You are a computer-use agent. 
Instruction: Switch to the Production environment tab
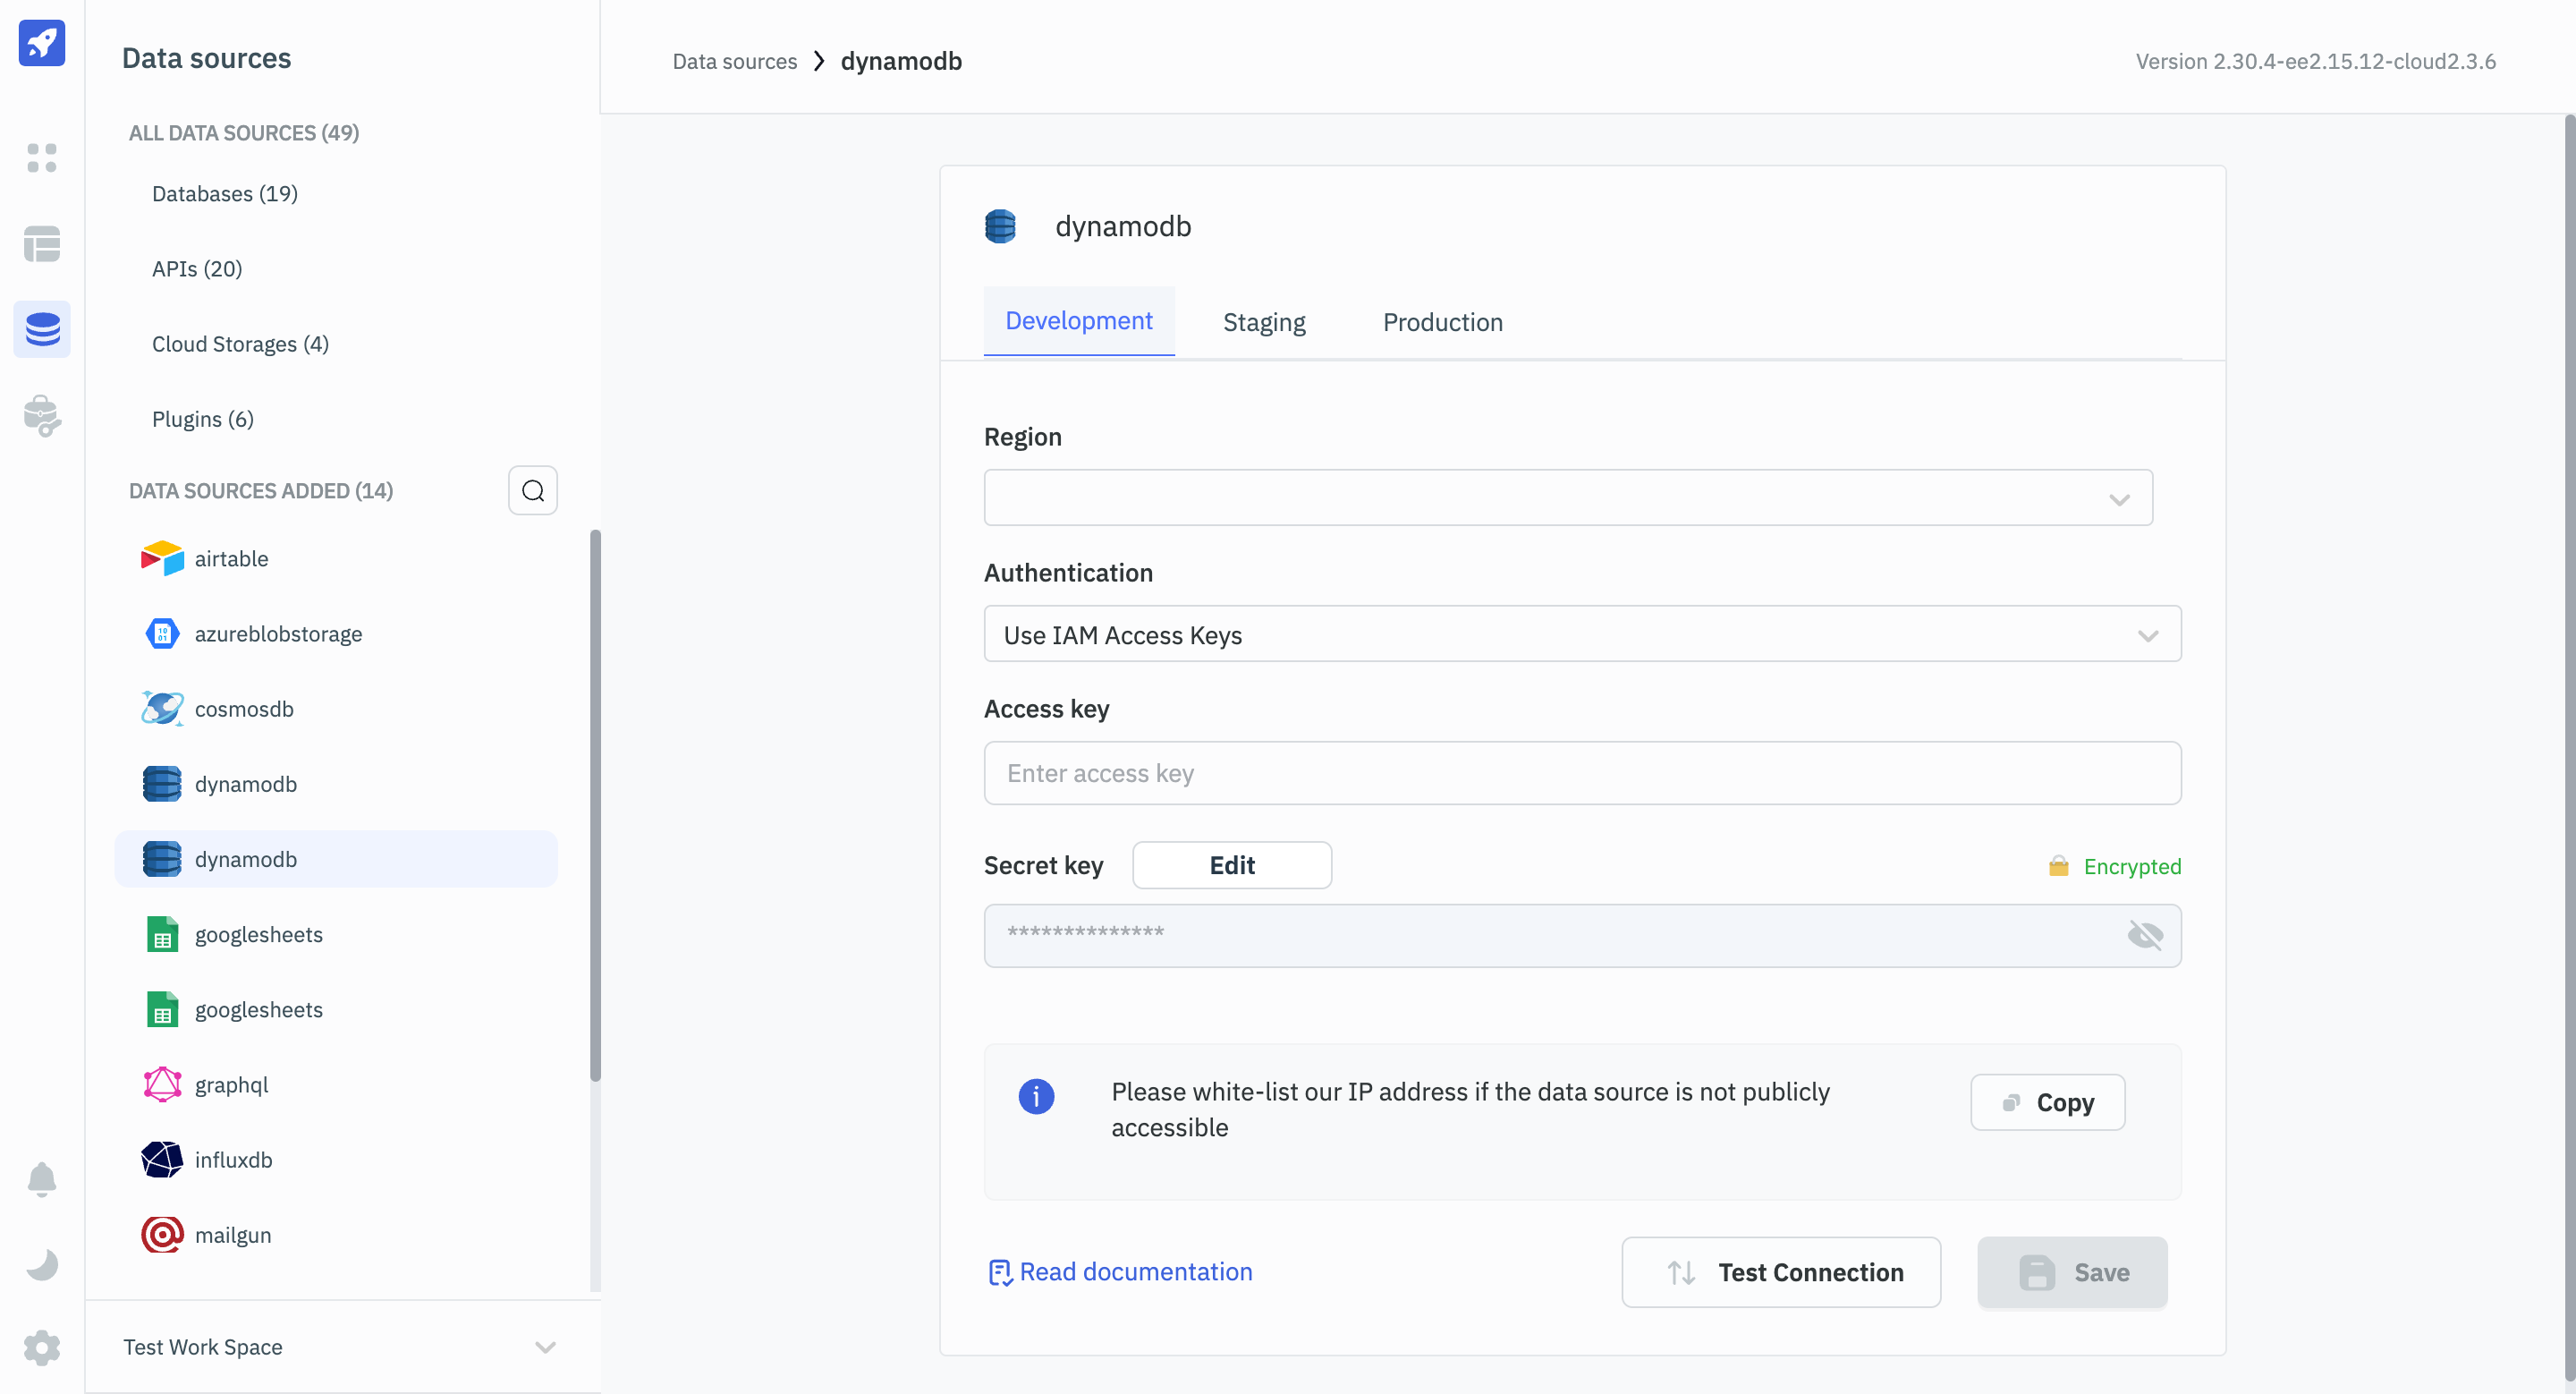click(1442, 321)
